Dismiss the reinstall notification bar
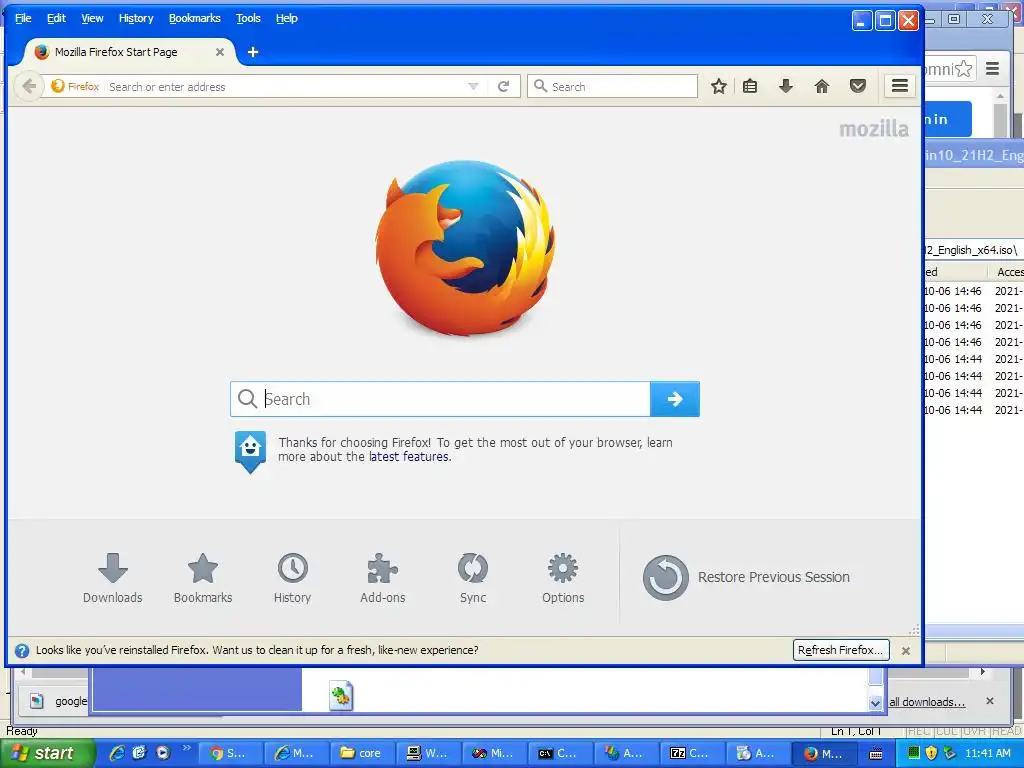The image size is (1024, 768). (906, 650)
